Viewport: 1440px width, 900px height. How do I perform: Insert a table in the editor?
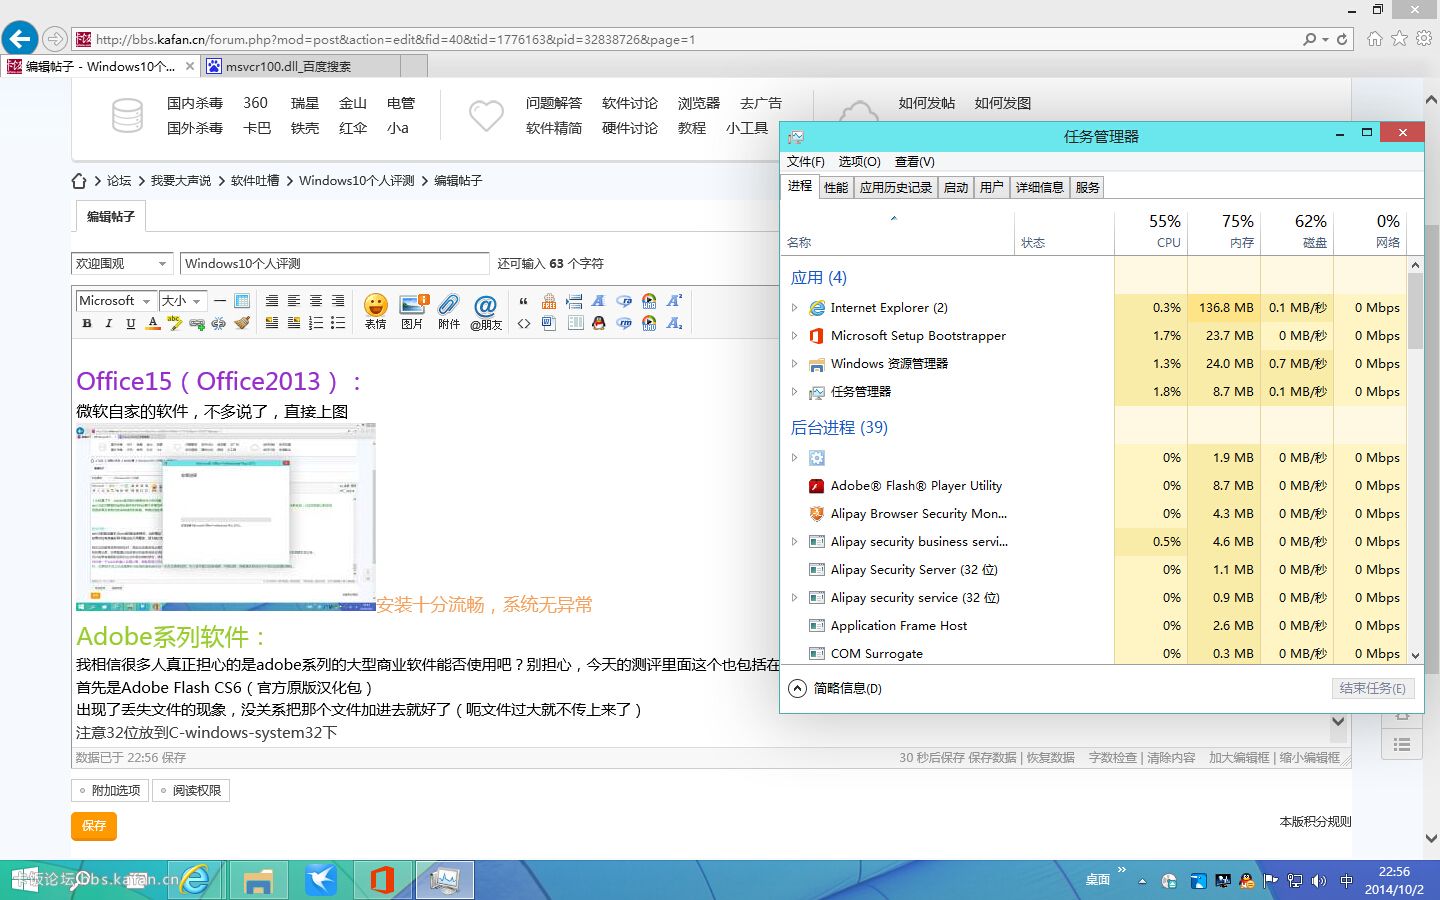242,301
